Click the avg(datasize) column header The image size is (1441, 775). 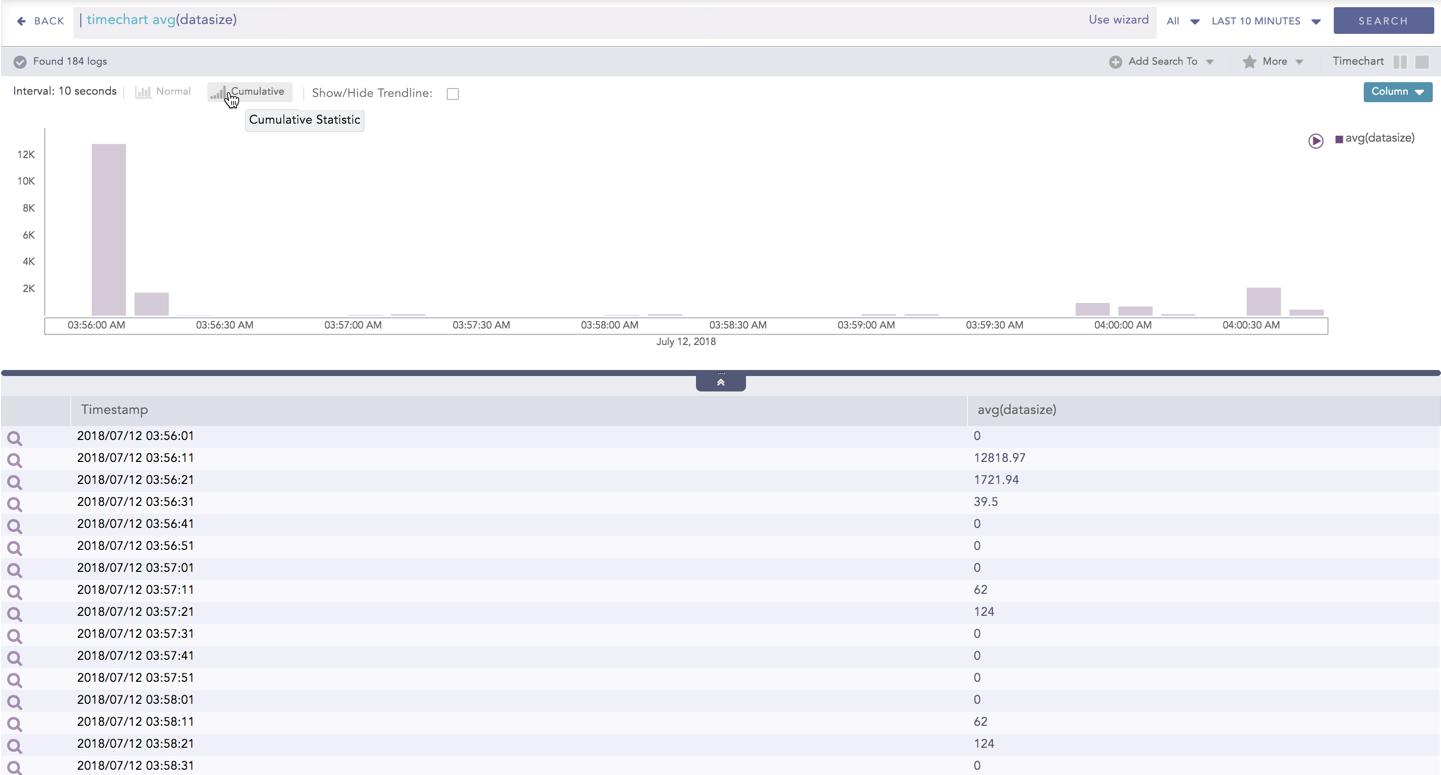1017,410
